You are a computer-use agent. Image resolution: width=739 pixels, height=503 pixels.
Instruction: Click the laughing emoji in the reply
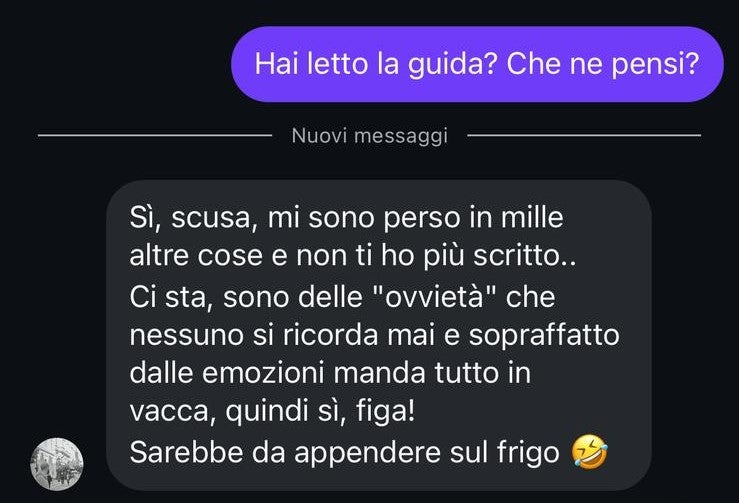pyautogui.click(x=589, y=452)
